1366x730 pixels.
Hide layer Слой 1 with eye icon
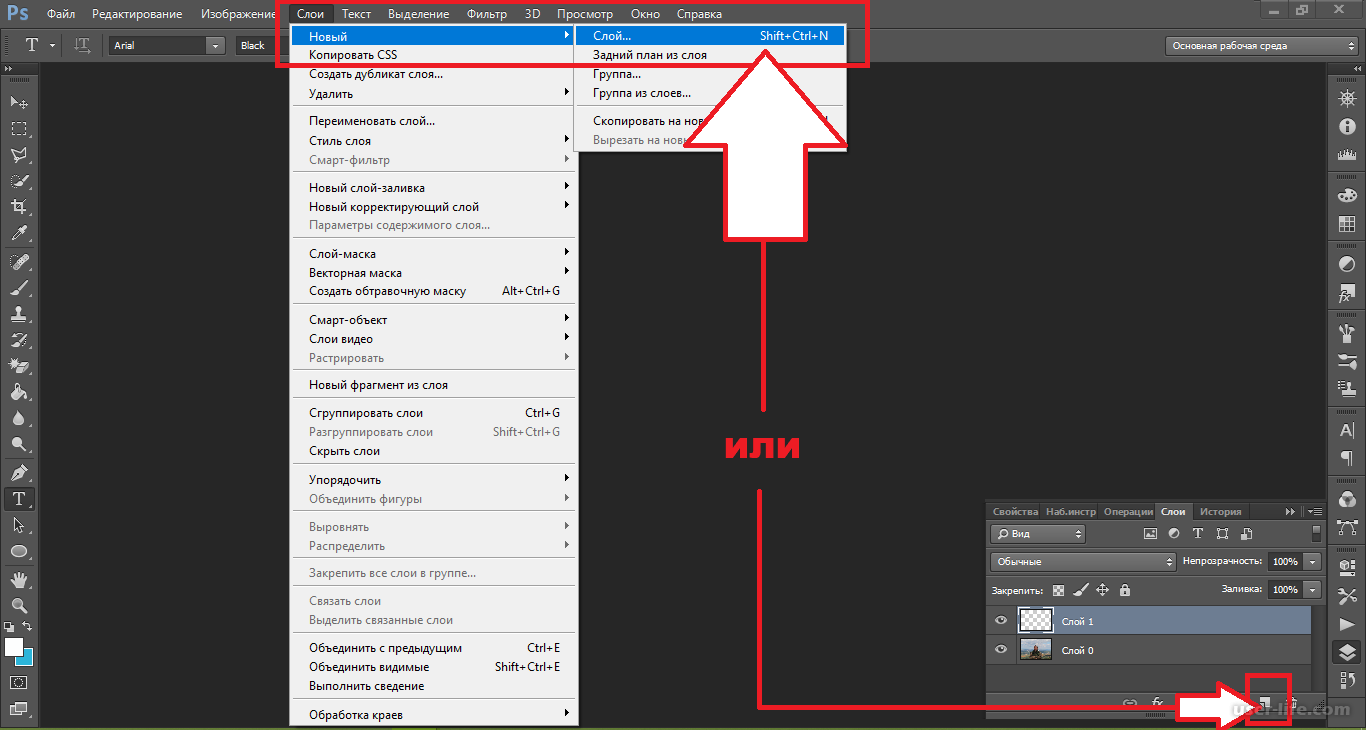[1001, 621]
